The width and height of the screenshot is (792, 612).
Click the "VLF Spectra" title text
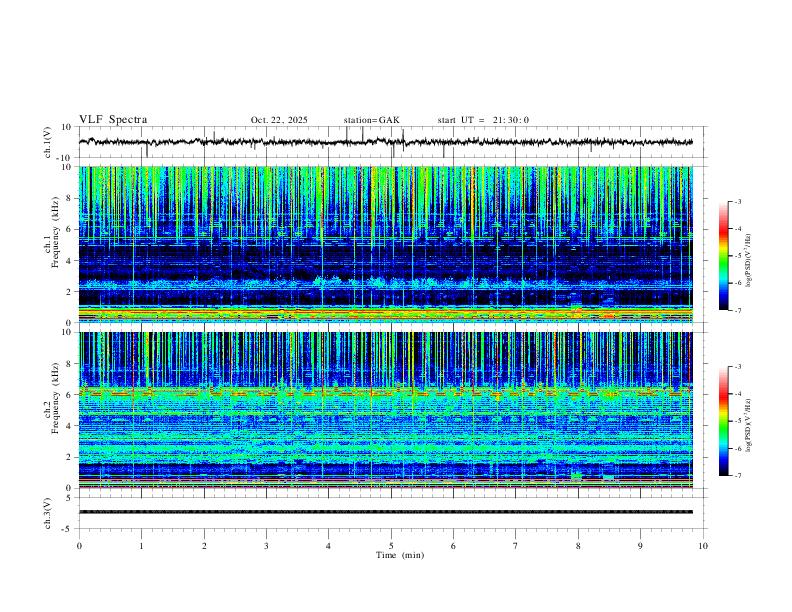(113, 120)
